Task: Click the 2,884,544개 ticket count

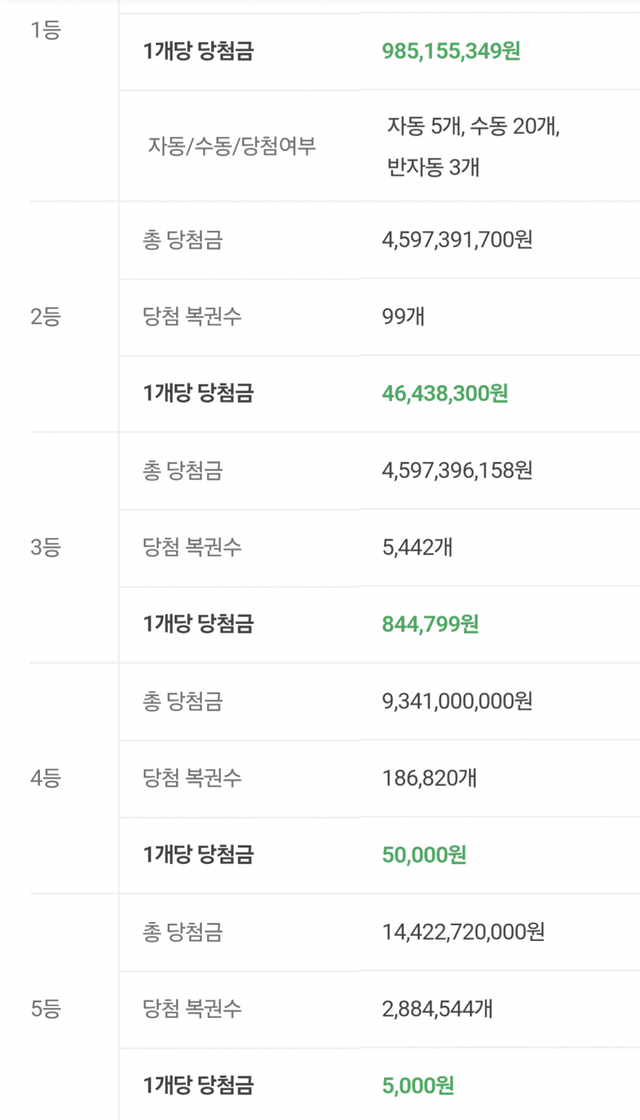Action: (437, 1009)
